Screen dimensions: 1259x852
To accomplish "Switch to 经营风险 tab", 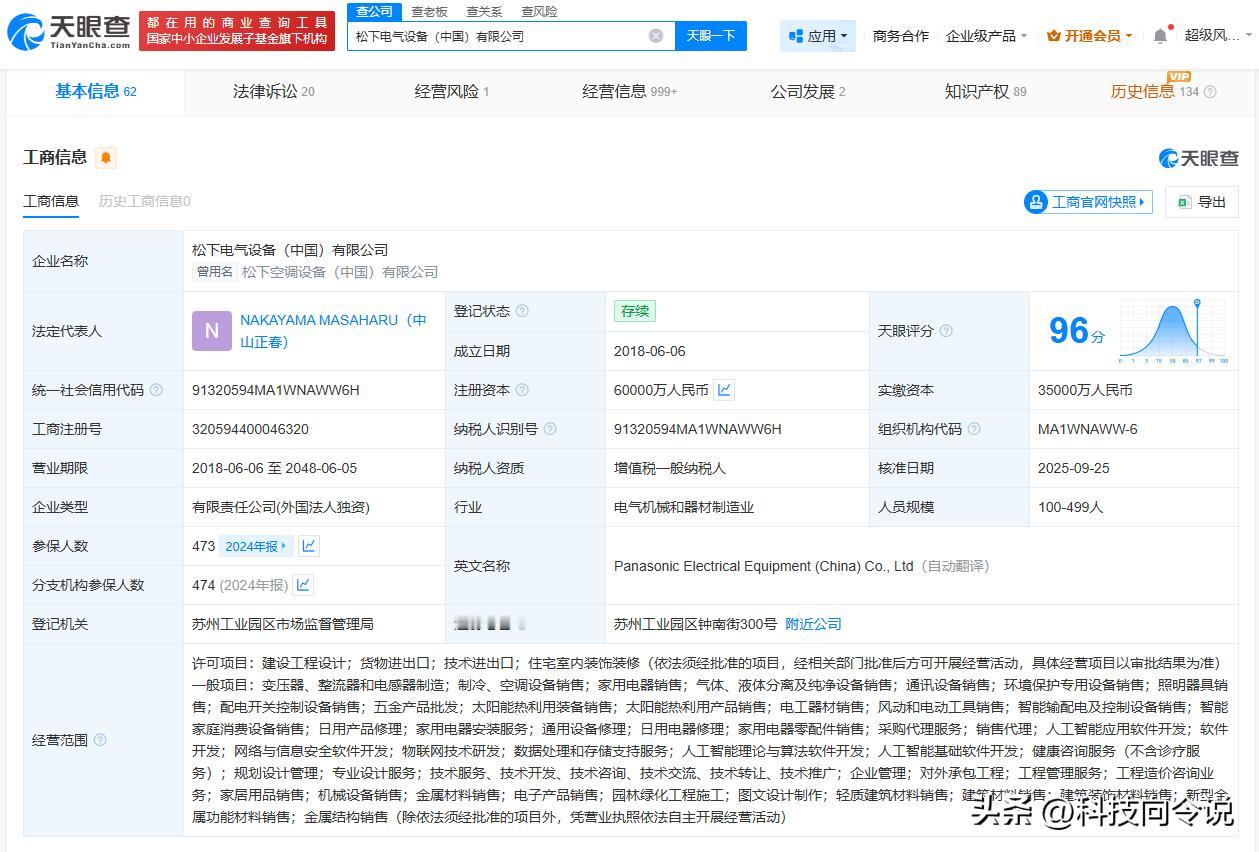I will tap(452, 92).
